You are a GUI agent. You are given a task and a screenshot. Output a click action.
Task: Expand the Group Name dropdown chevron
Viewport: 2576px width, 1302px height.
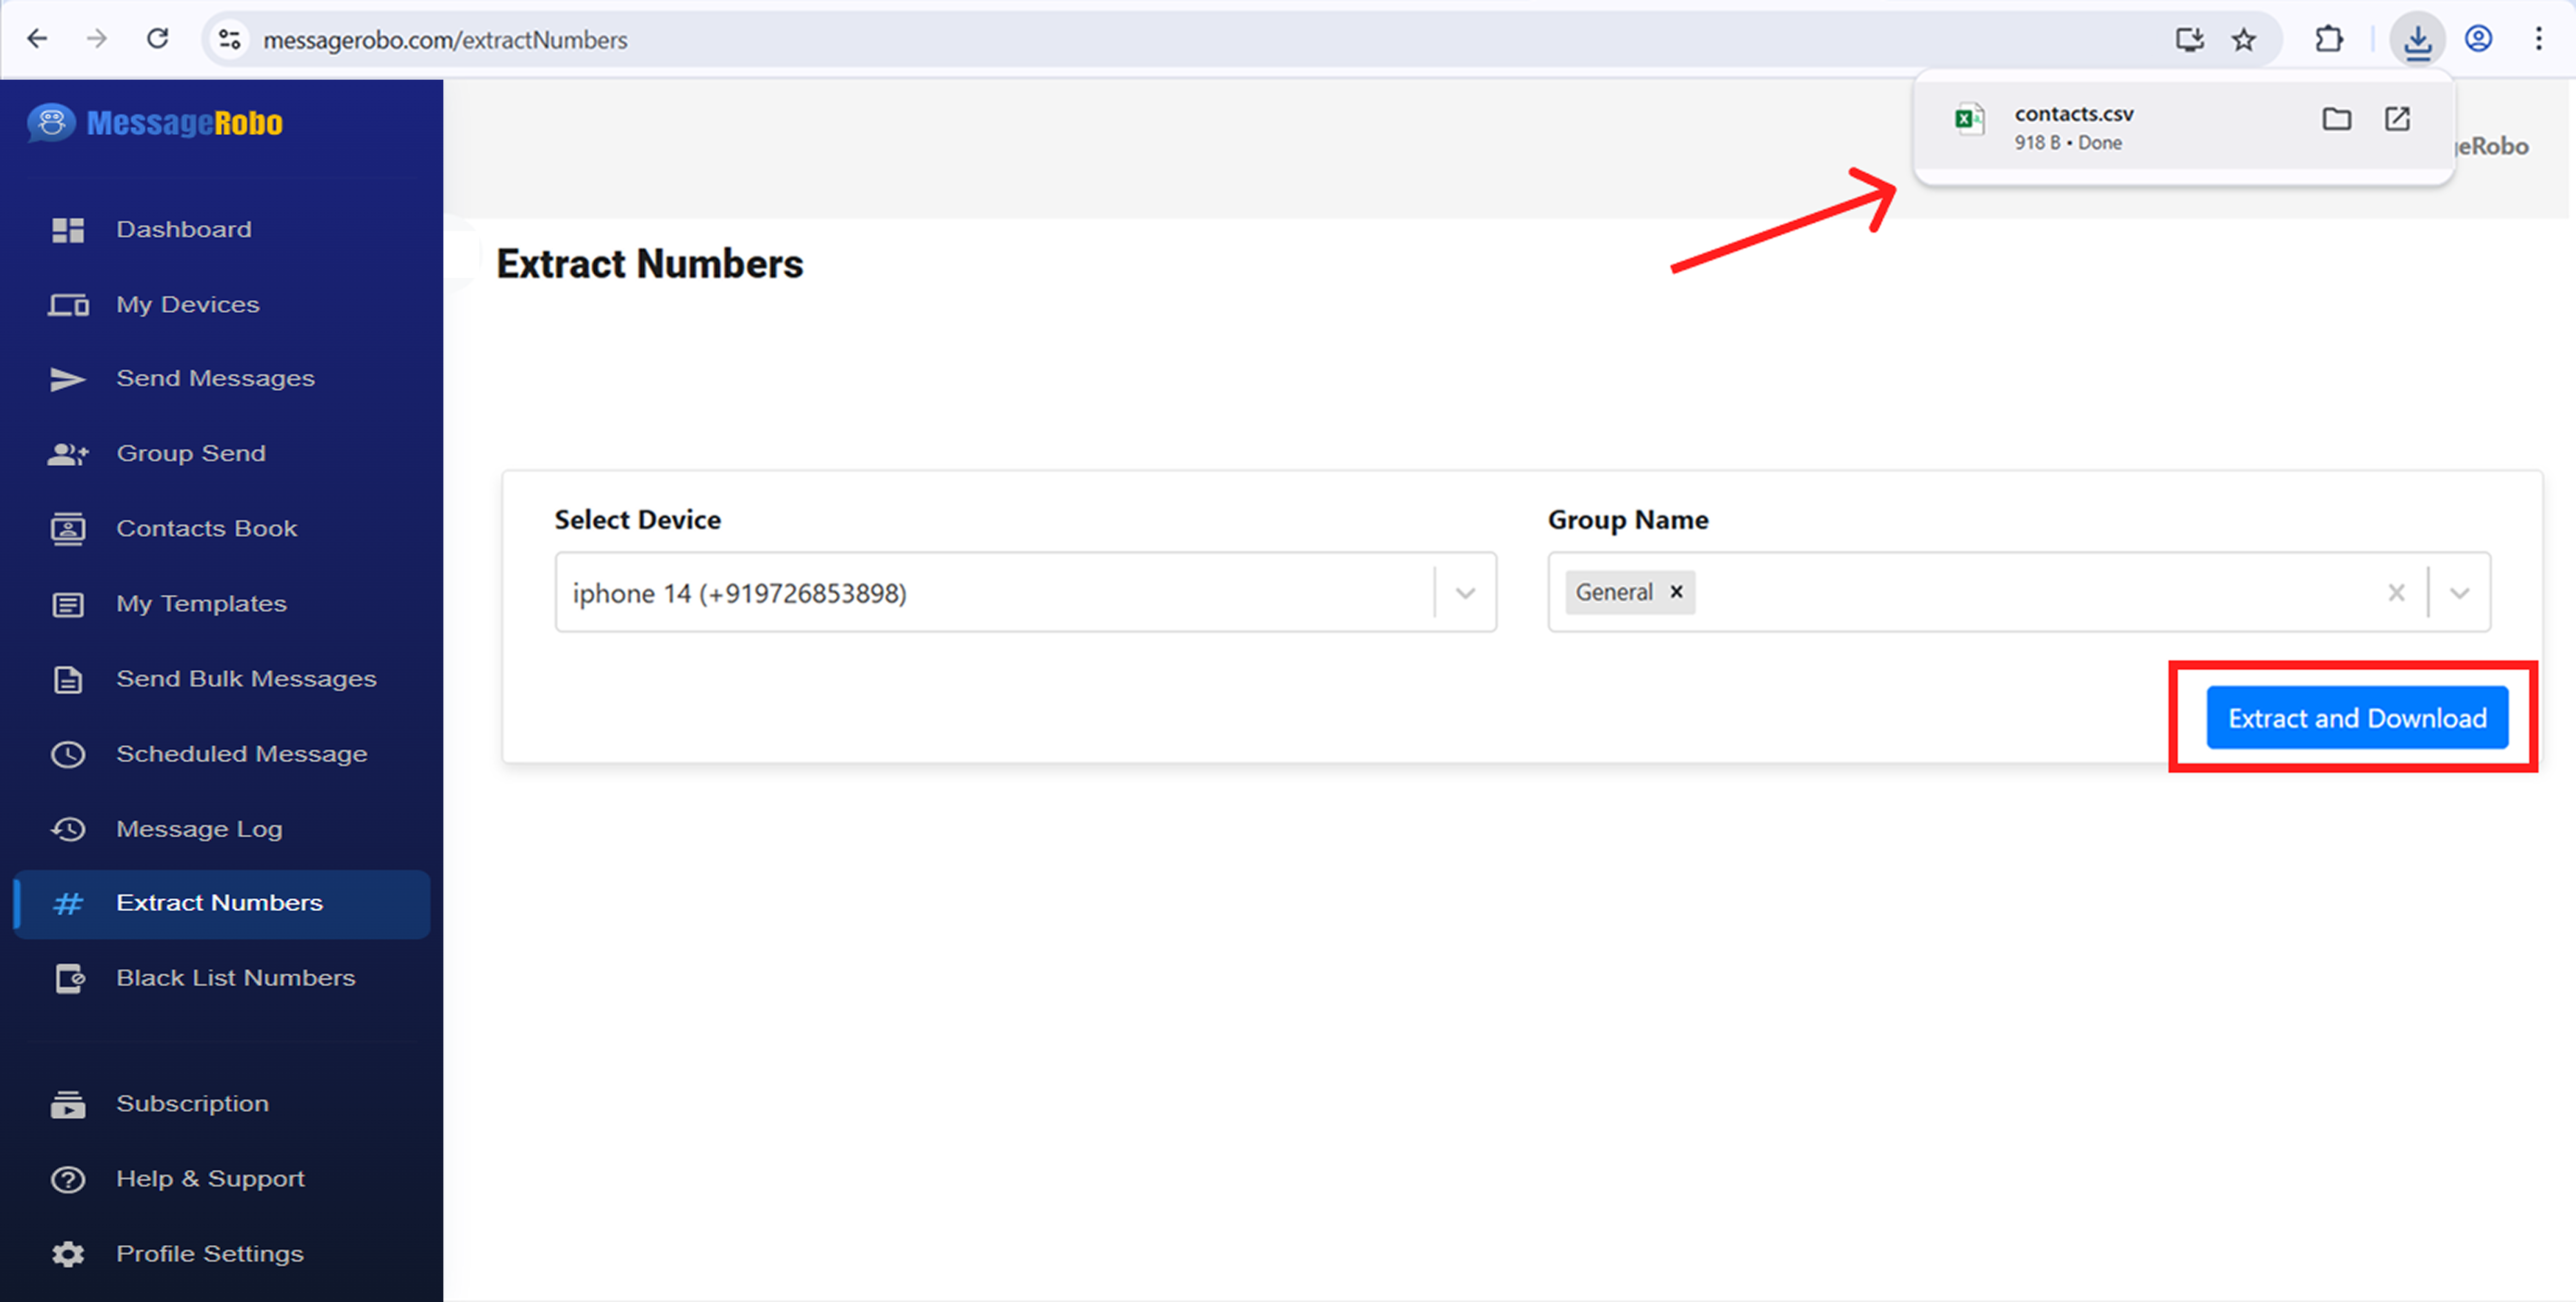pos(2459,593)
